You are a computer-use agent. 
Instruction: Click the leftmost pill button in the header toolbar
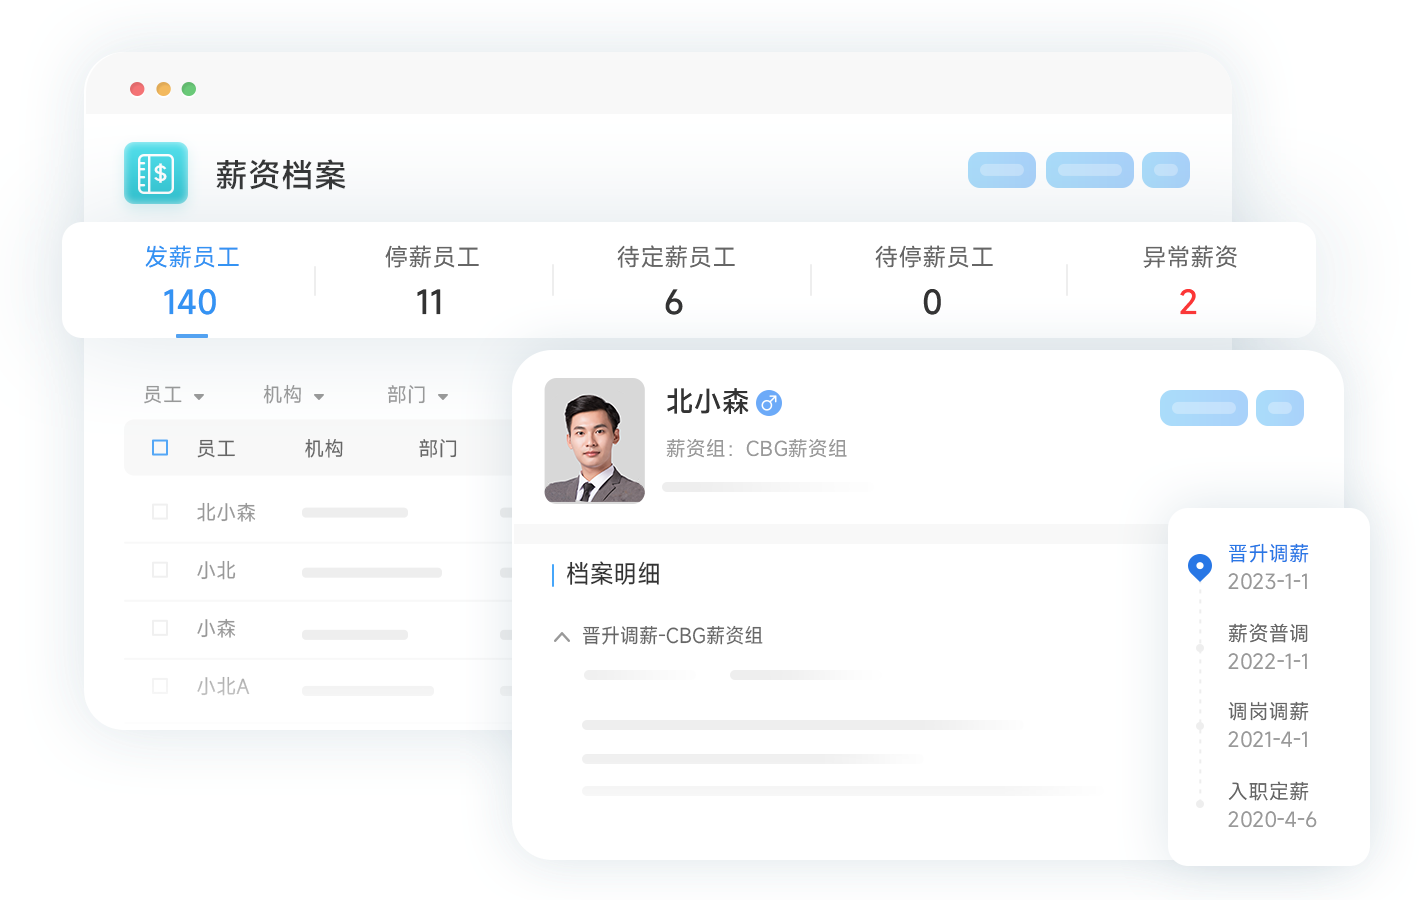[1001, 170]
